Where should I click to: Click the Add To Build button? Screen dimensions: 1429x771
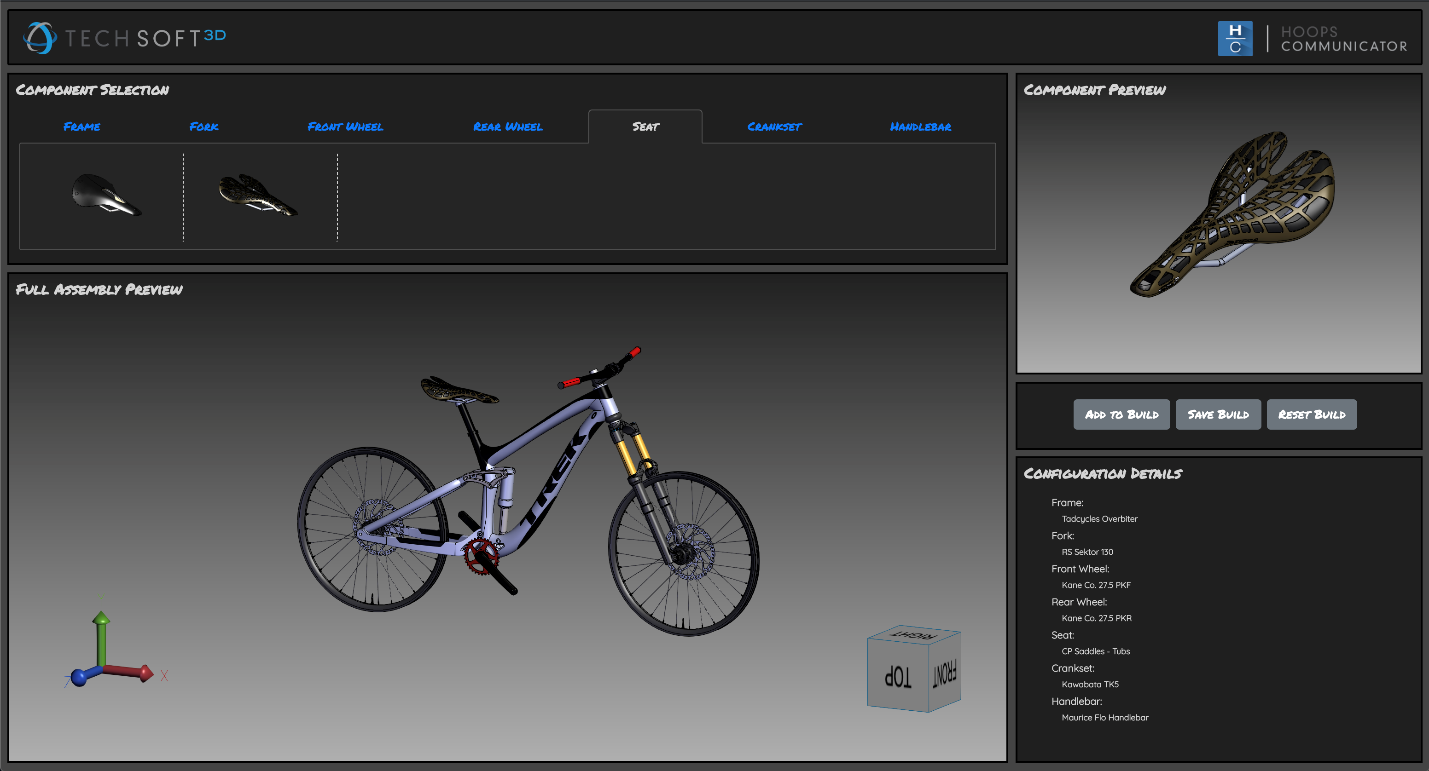tap(1121, 414)
